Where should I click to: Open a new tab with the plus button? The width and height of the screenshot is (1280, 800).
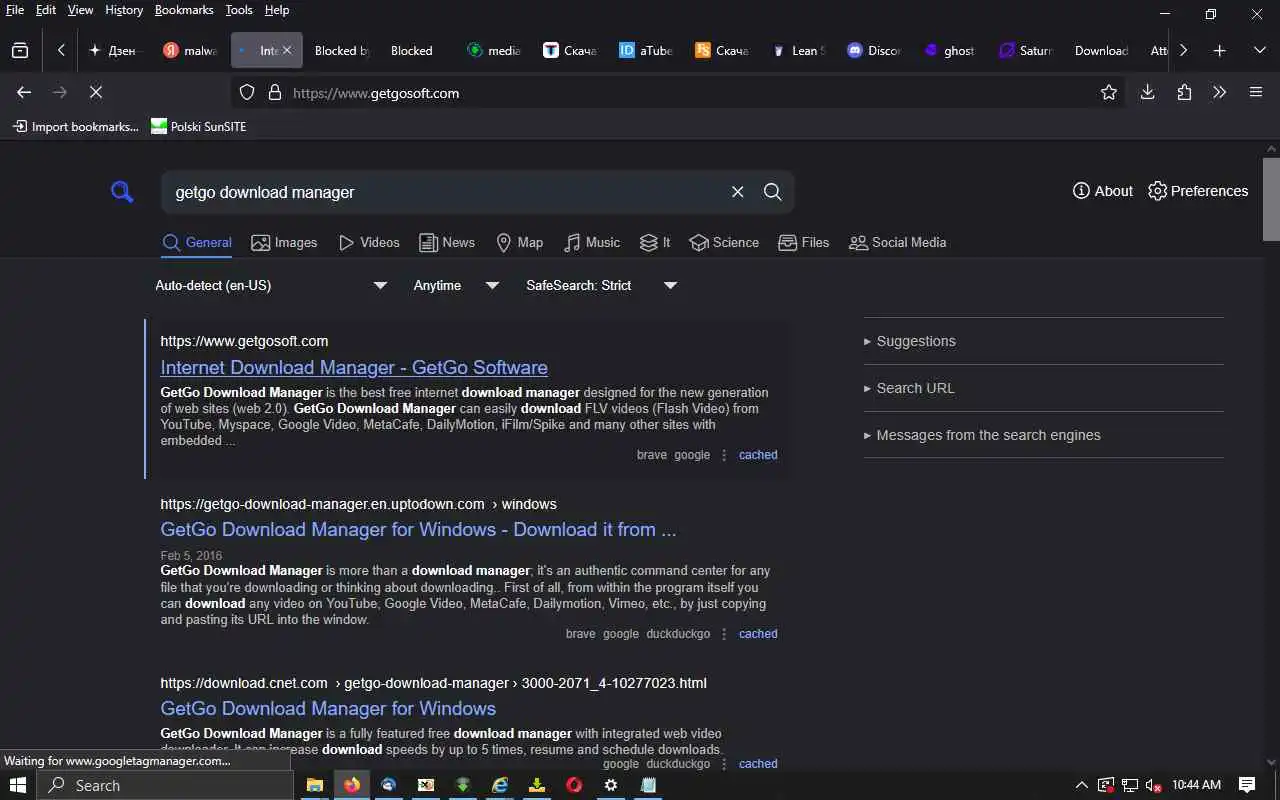pyautogui.click(x=1219, y=51)
